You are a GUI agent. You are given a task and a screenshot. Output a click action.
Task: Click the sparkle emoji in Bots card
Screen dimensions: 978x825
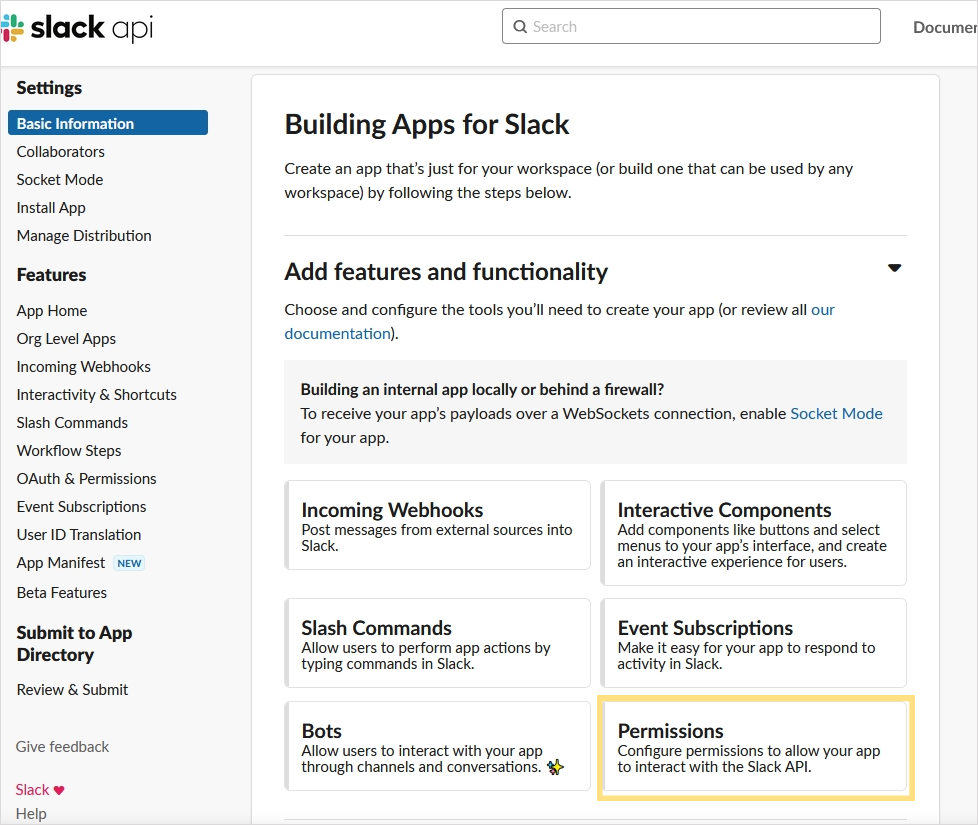[x=555, y=767]
